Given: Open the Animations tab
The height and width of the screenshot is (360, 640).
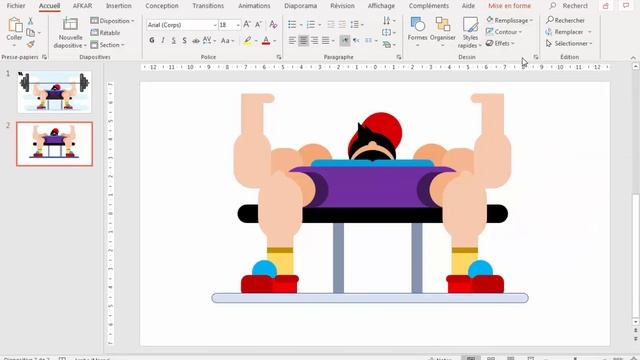Looking at the screenshot, I should pyautogui.click(x=254, y=6).
